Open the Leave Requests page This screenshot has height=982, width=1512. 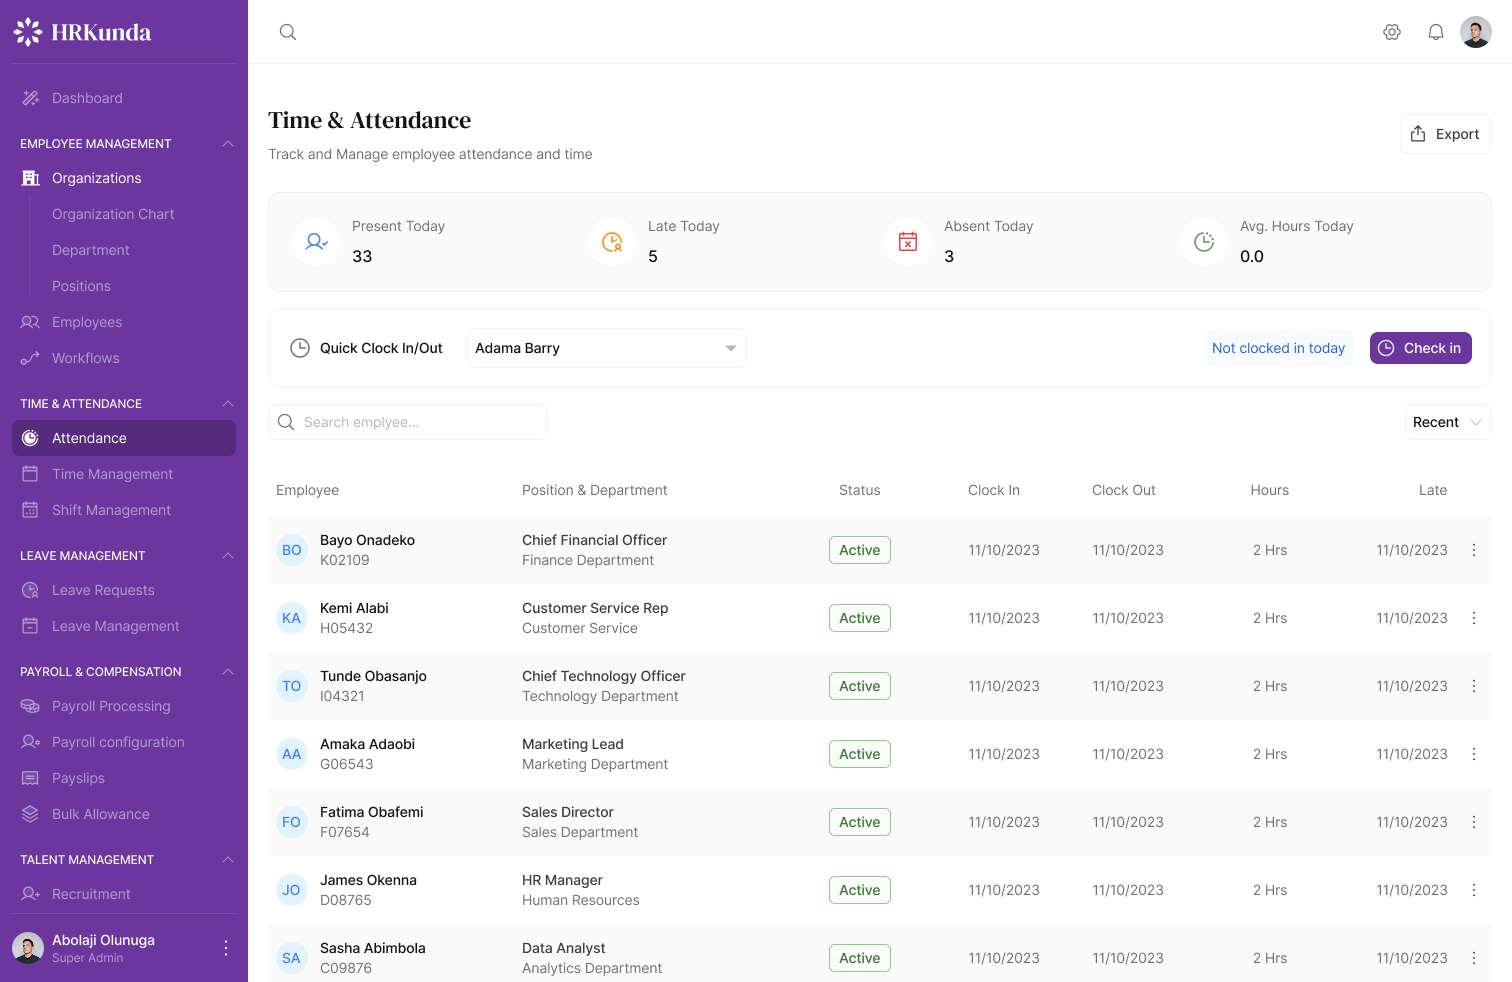pos(103,589)
